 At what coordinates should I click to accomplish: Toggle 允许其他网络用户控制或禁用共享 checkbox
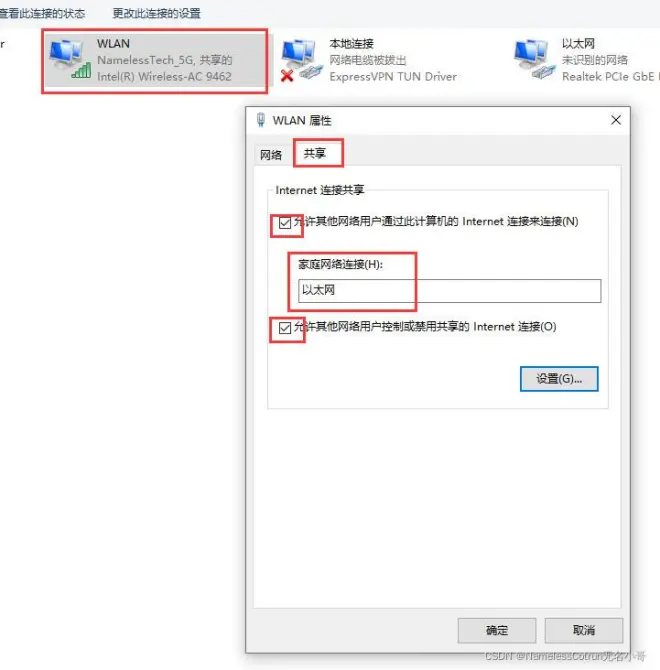coord(285,328)
